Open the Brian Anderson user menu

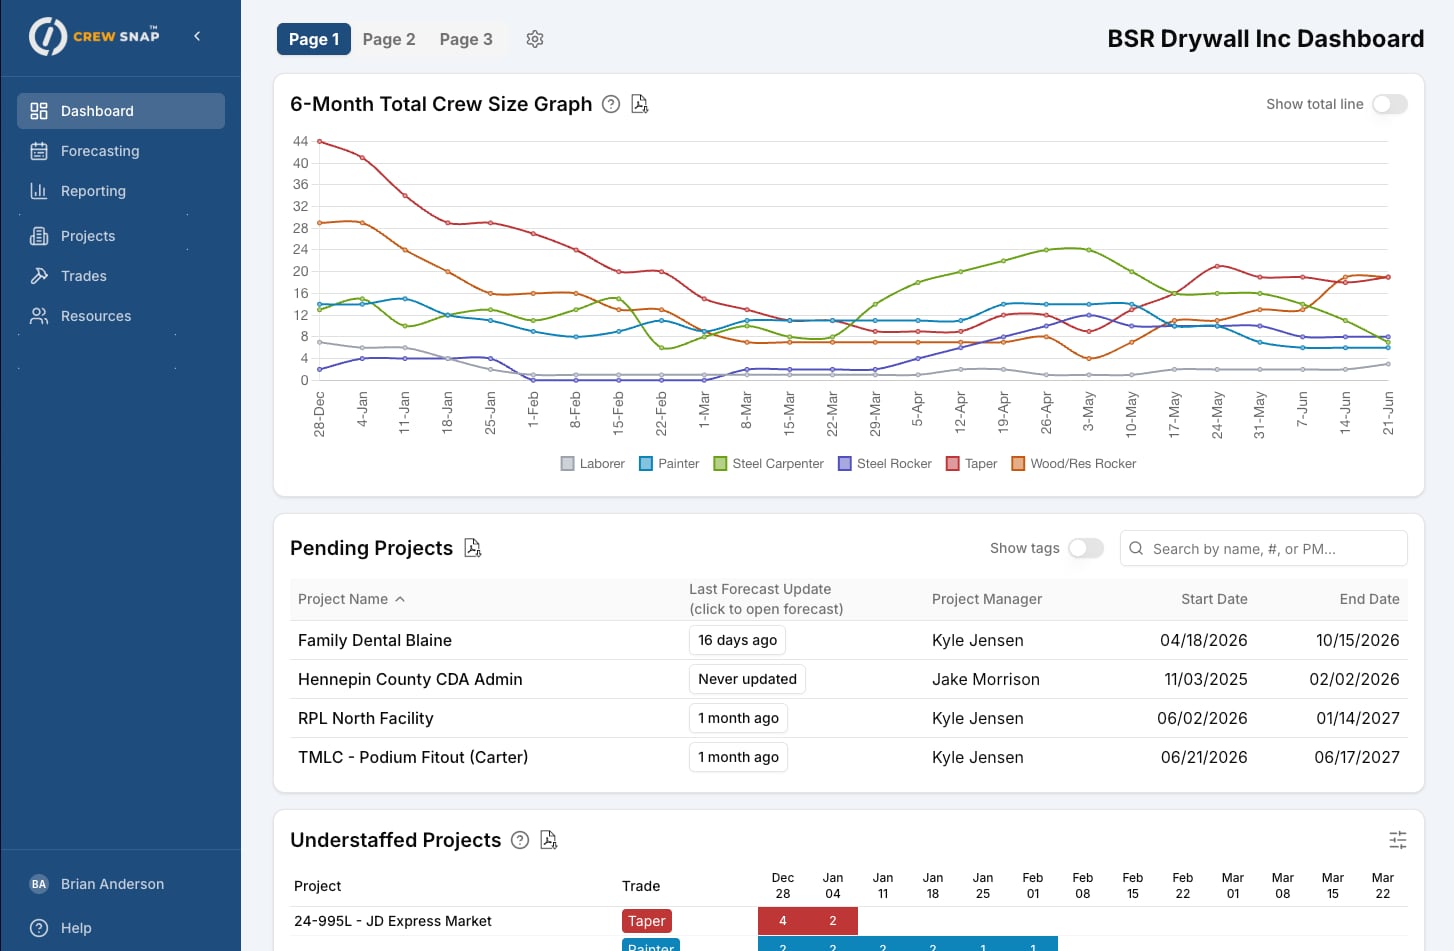coord(112,884)
